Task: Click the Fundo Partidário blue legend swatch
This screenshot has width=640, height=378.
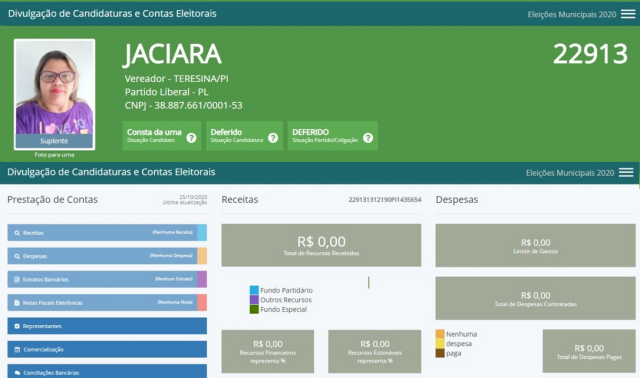Action: (x=254, y=290)
